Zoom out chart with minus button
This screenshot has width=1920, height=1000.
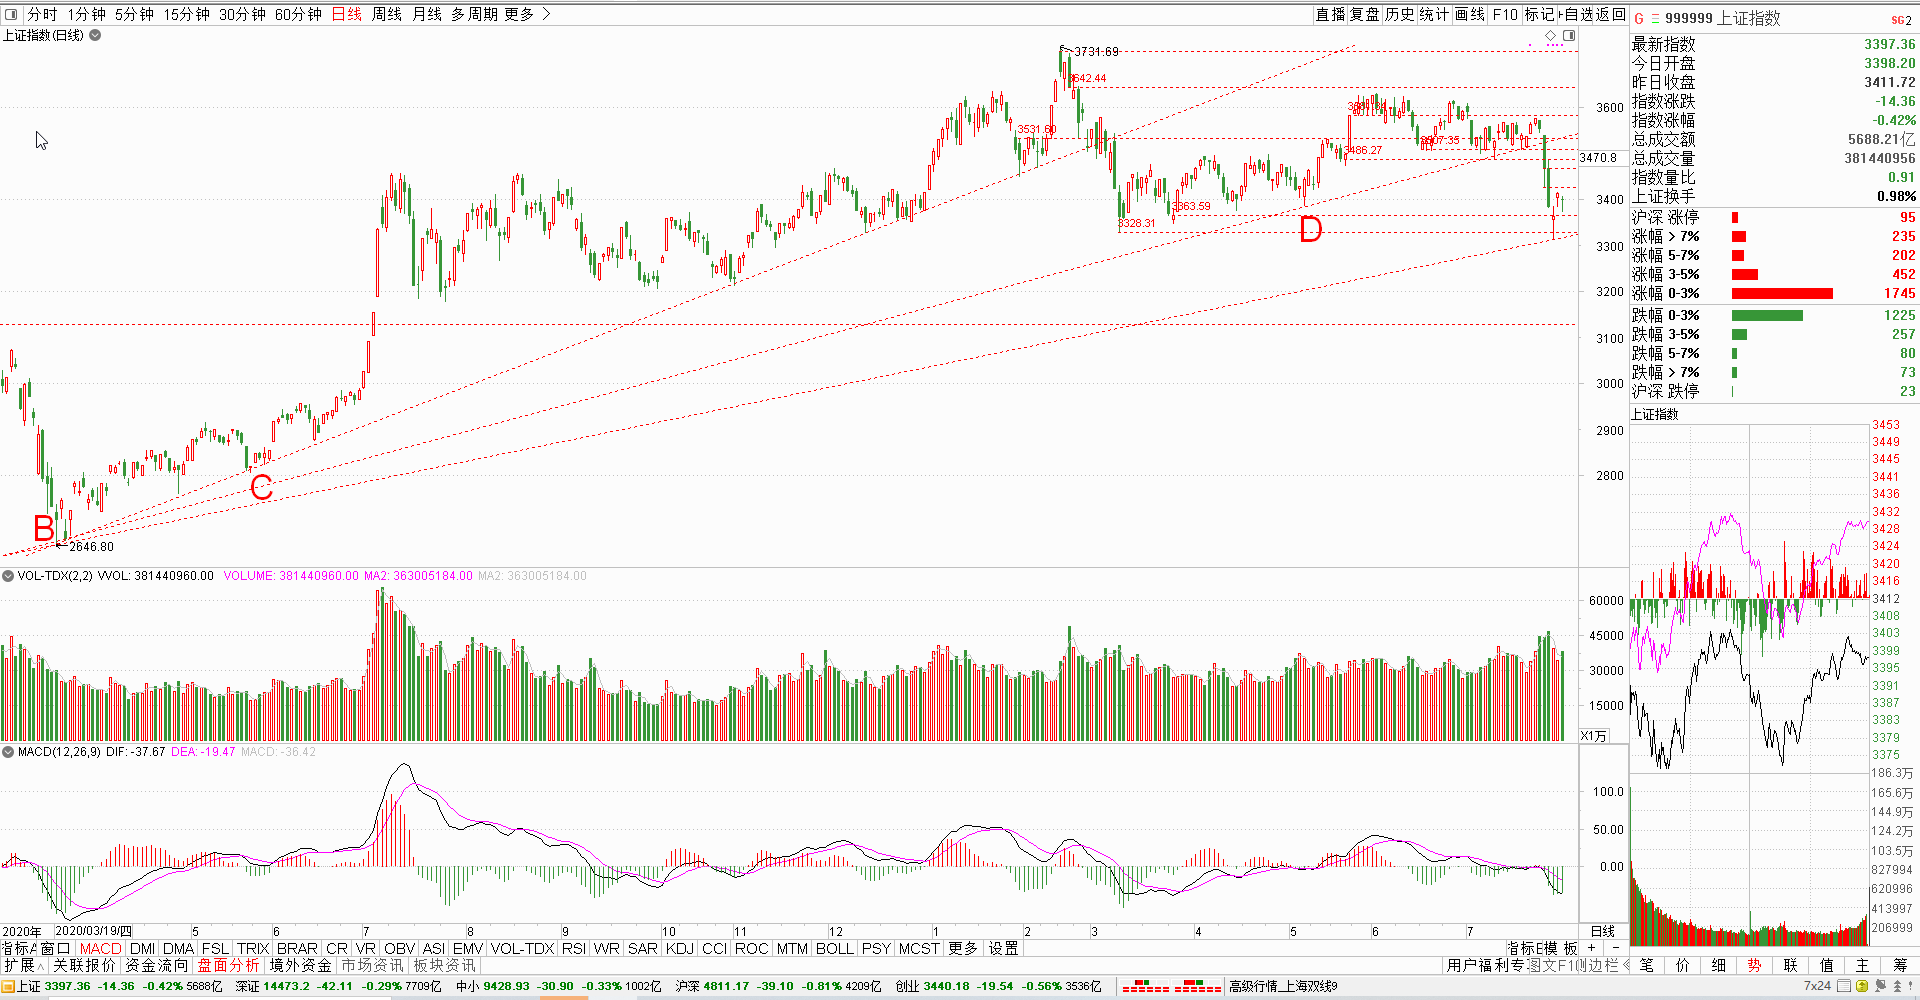[1615, 948]
